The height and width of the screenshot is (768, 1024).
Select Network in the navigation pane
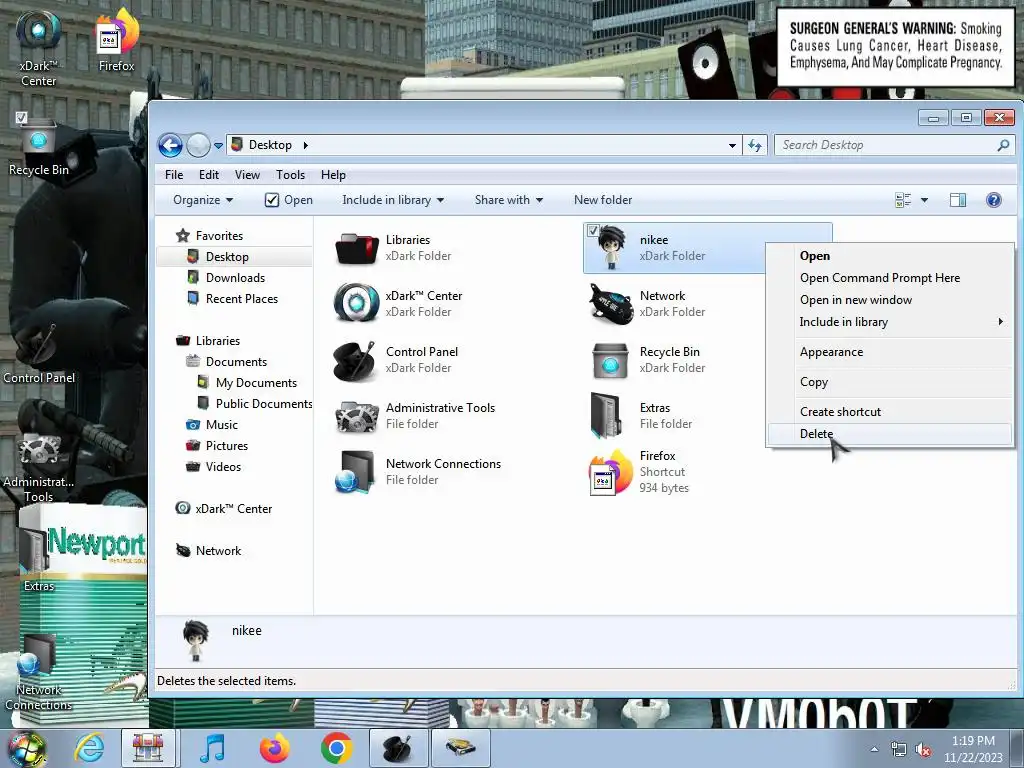point(209,551)
